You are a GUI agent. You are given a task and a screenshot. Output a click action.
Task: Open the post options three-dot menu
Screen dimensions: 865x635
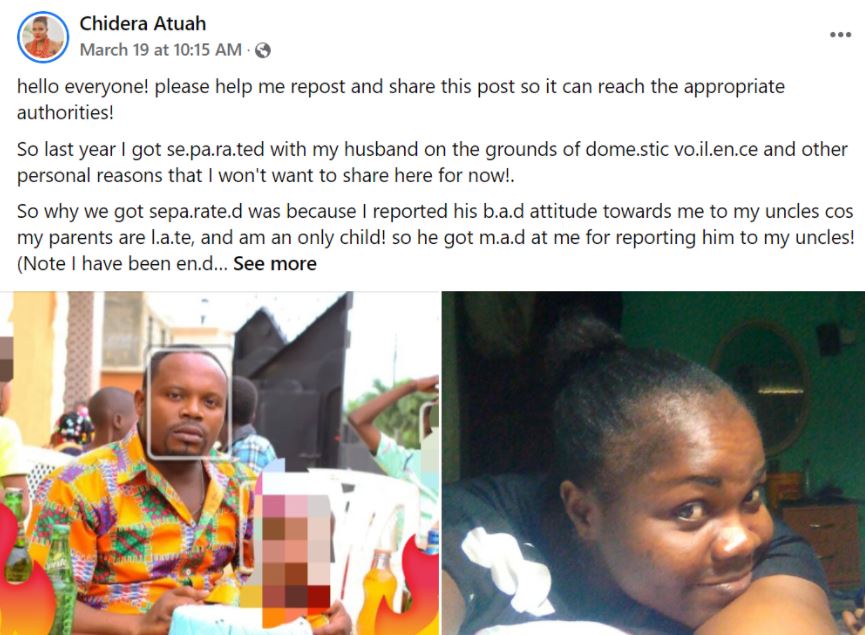coord(840,34)
